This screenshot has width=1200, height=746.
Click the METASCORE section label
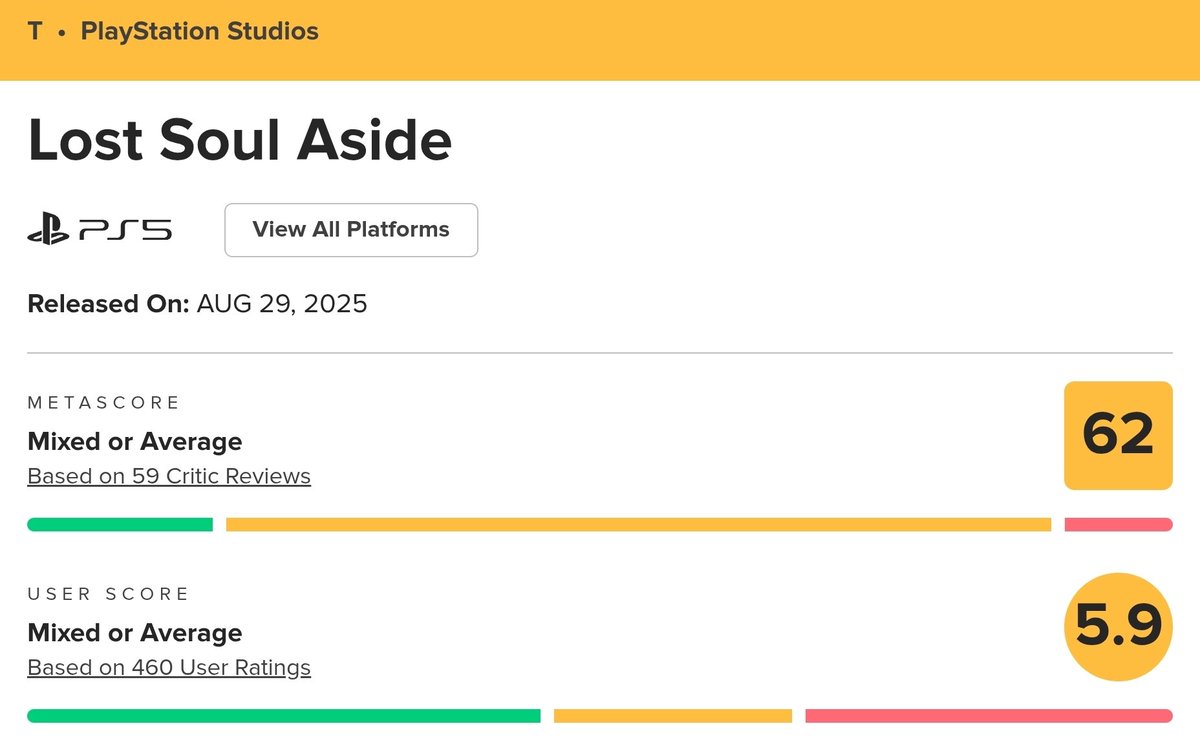(x=104, y=403)
